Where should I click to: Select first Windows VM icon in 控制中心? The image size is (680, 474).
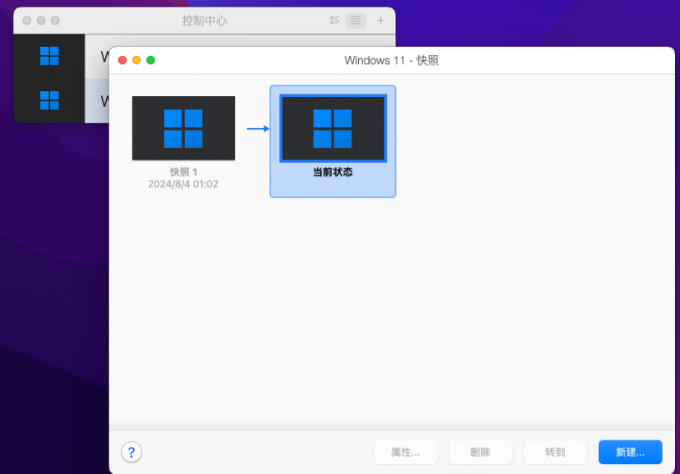point(49,56)
